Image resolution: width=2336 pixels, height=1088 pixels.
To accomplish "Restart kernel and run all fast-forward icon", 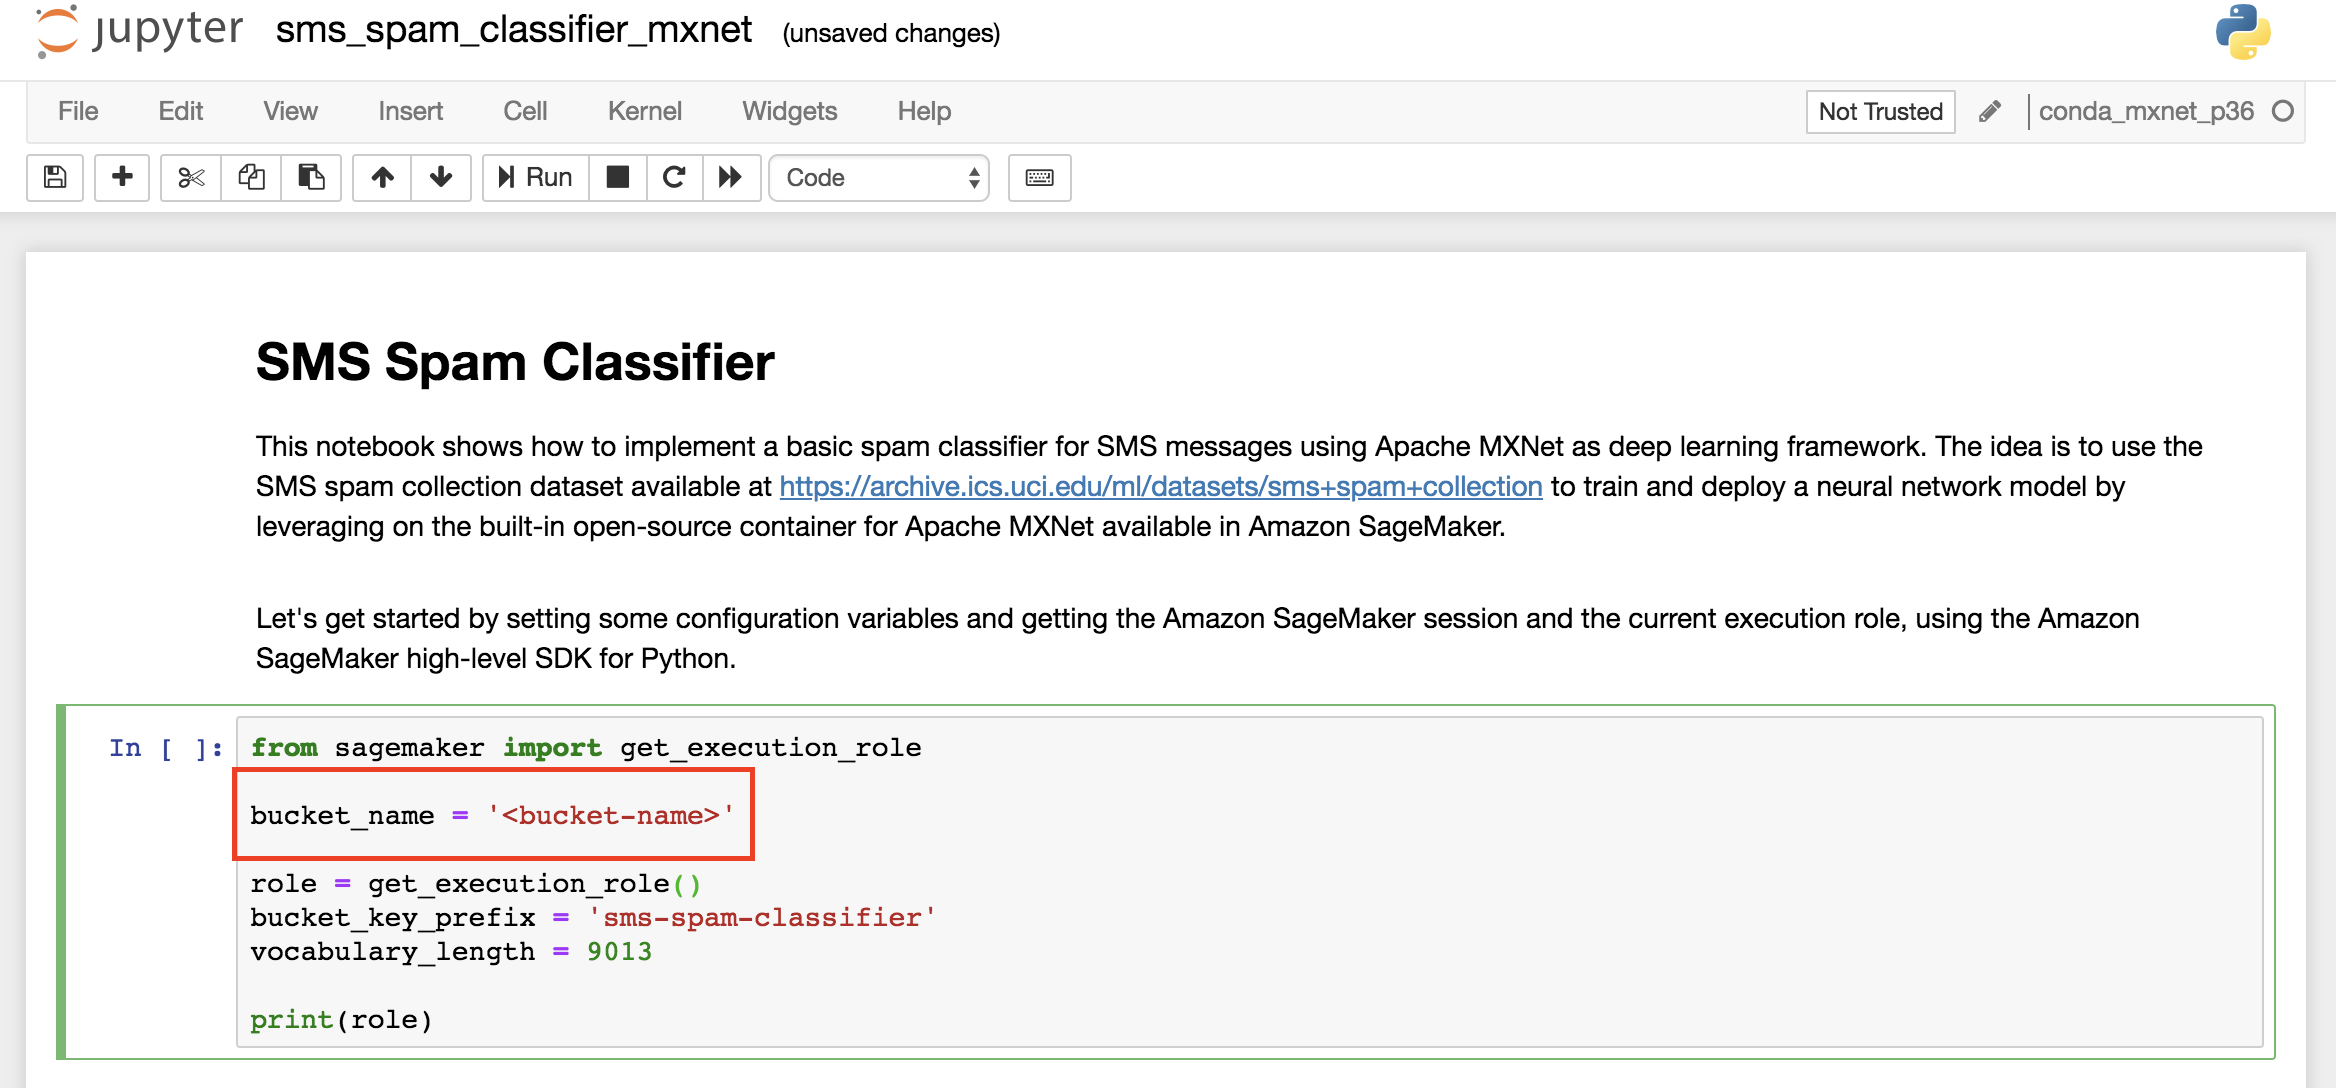I will [731, 177].
